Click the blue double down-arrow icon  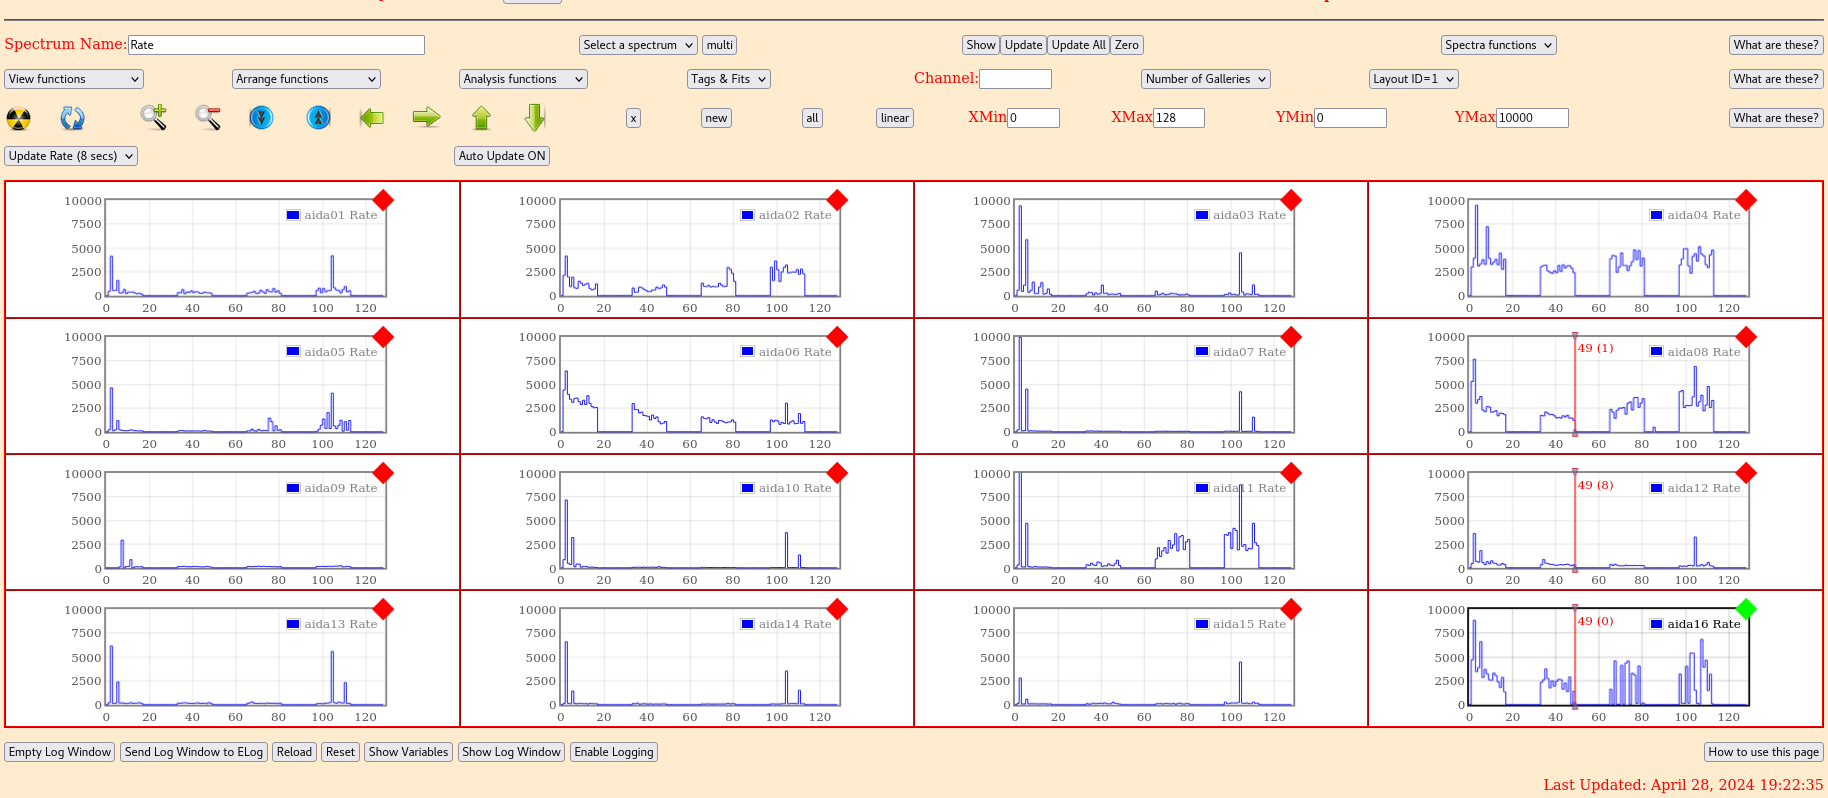click(261, 118)
